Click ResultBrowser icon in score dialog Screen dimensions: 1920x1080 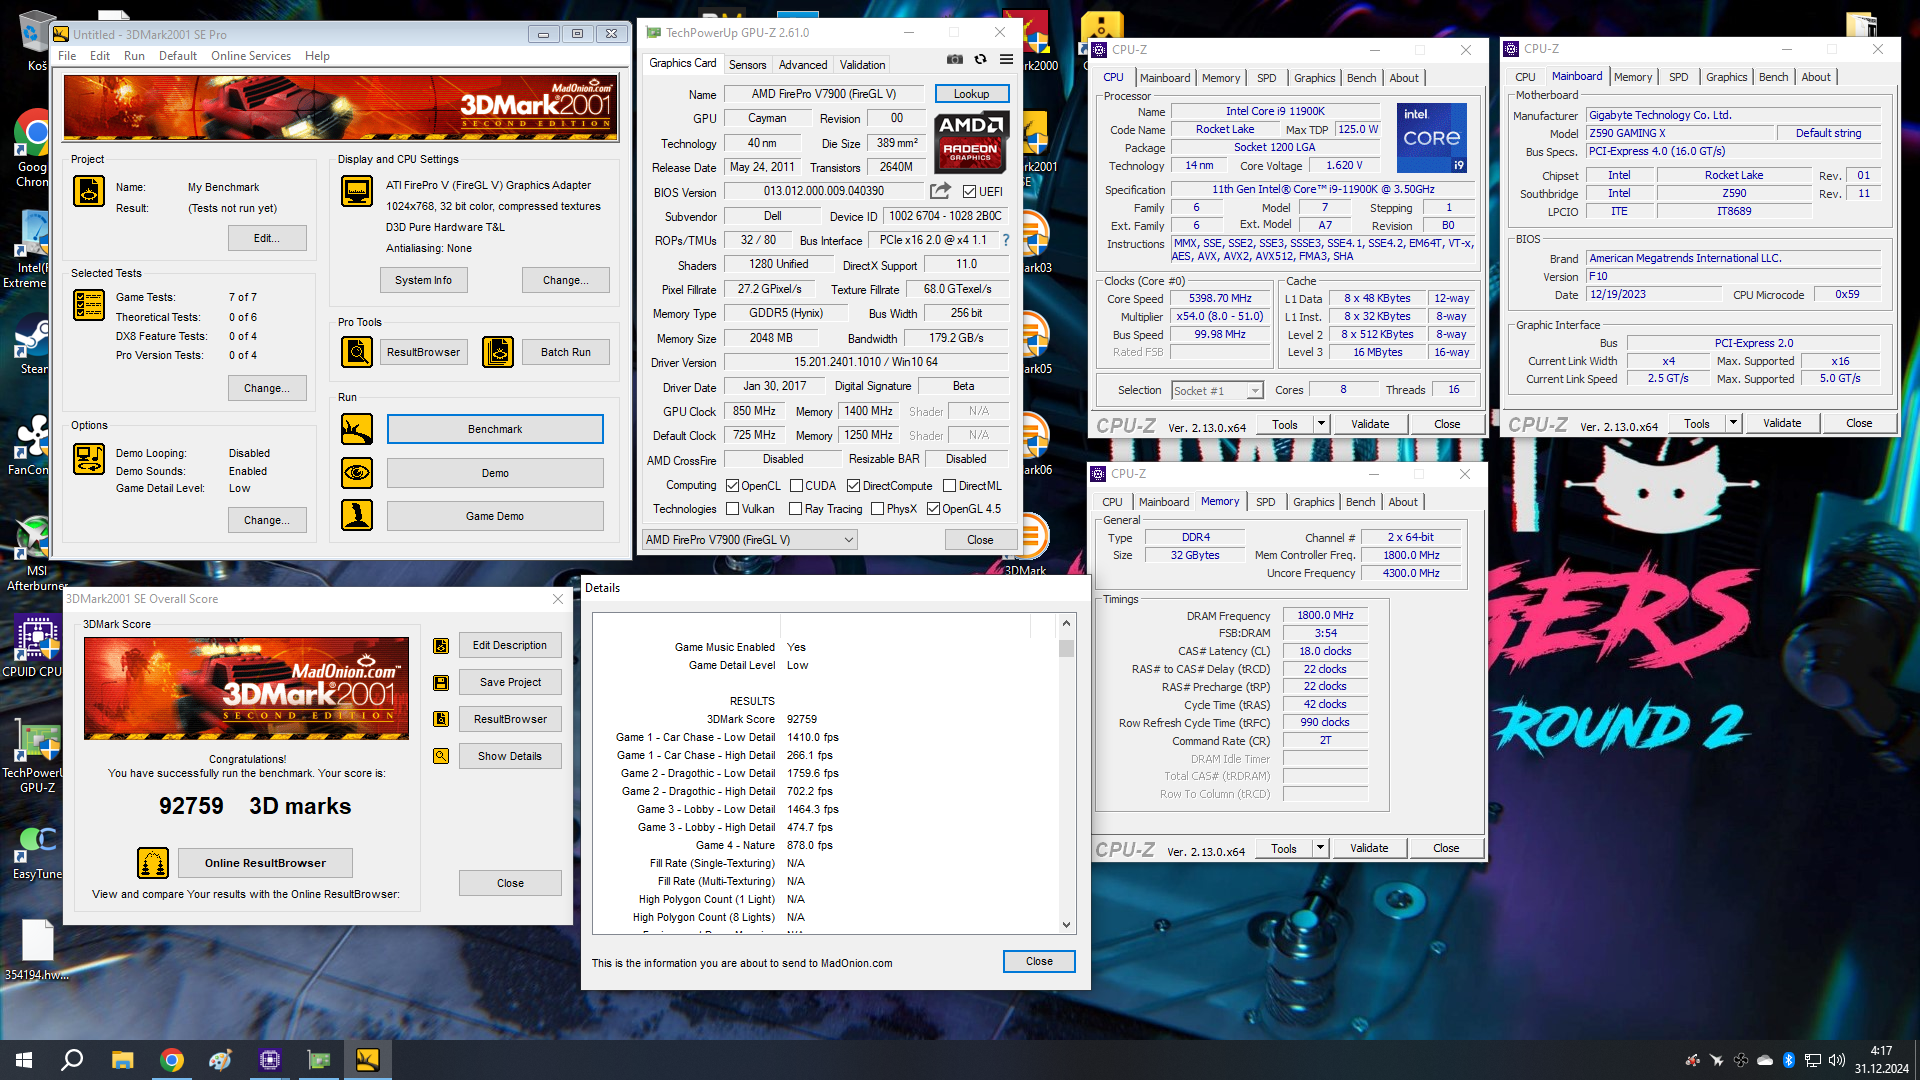(x=441, y=719)
